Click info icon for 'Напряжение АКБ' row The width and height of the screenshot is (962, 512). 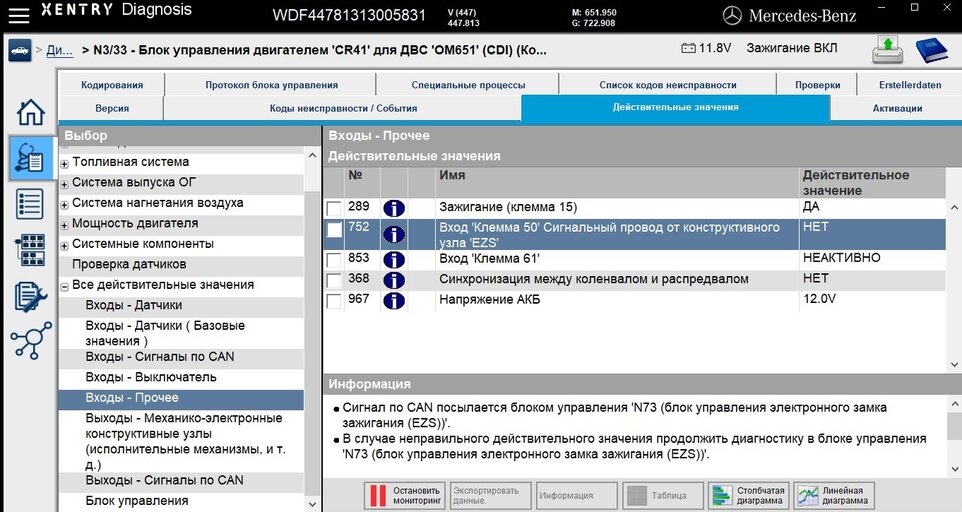tap(393, 301)
